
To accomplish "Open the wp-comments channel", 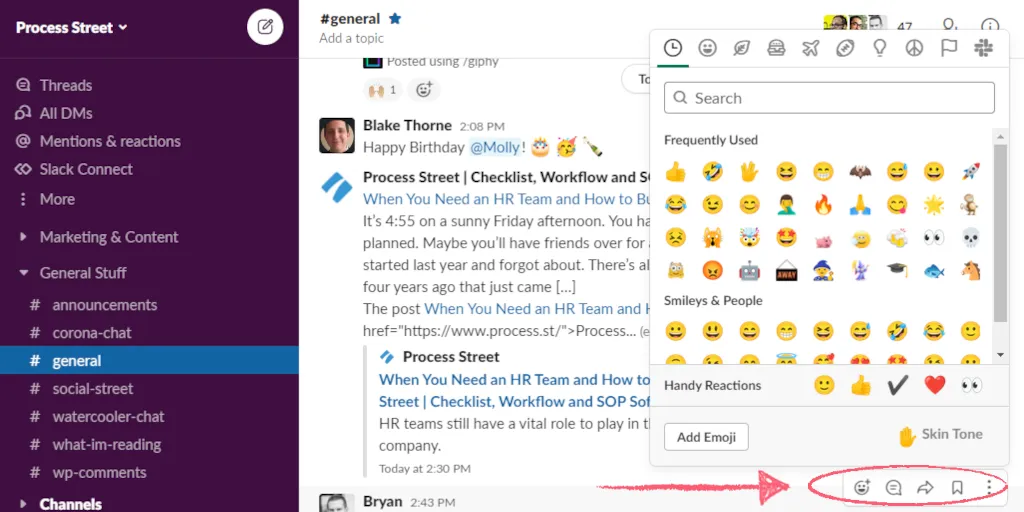I will tap(99, 473).
